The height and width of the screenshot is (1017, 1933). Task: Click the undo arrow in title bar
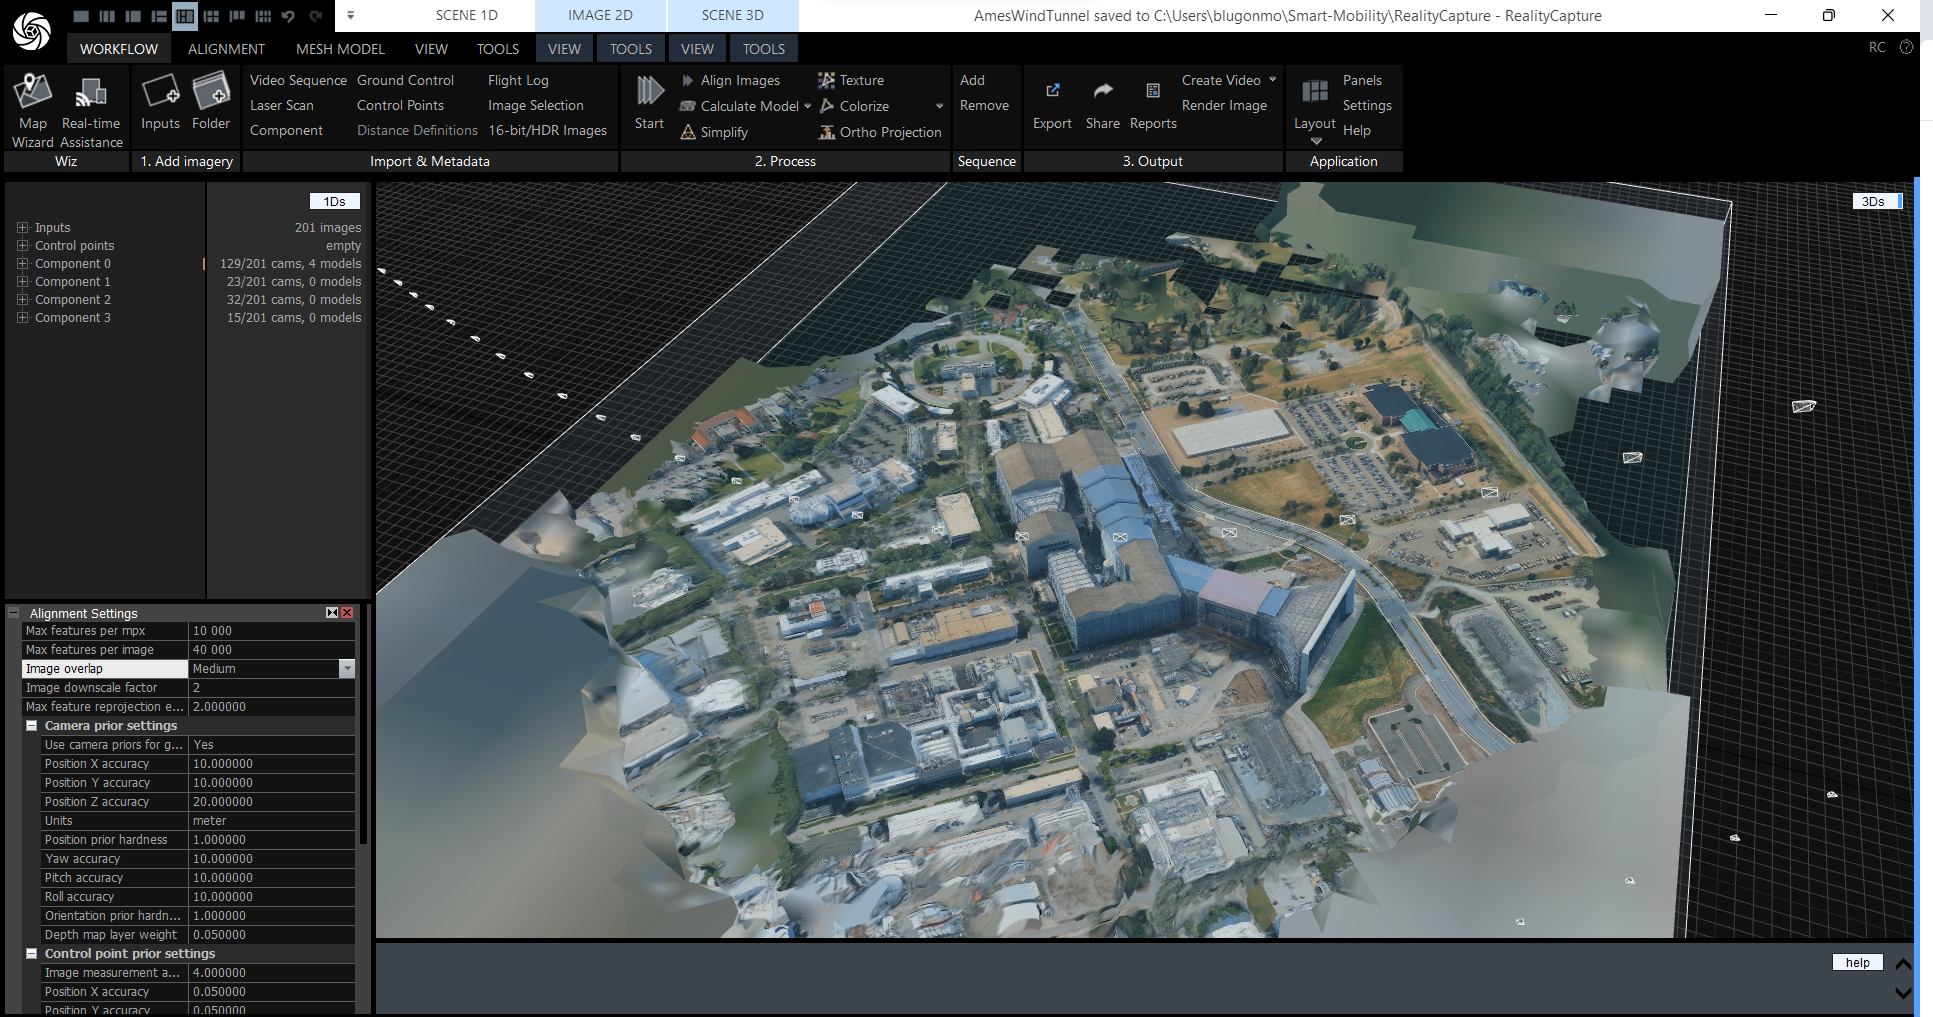288,16
